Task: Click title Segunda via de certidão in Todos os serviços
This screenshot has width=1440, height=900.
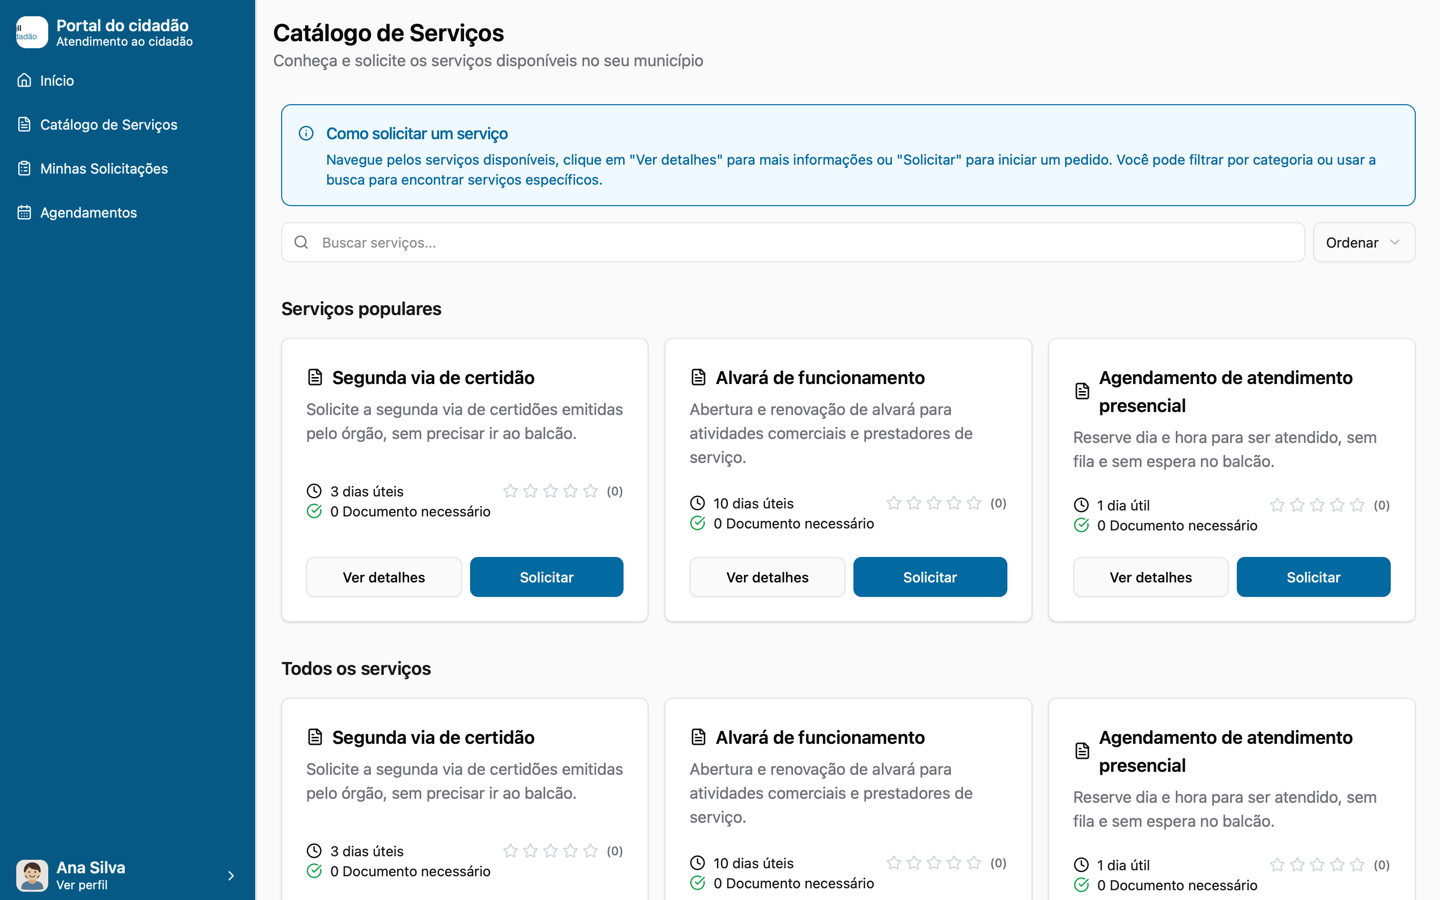Action: (x=433, y=737)
